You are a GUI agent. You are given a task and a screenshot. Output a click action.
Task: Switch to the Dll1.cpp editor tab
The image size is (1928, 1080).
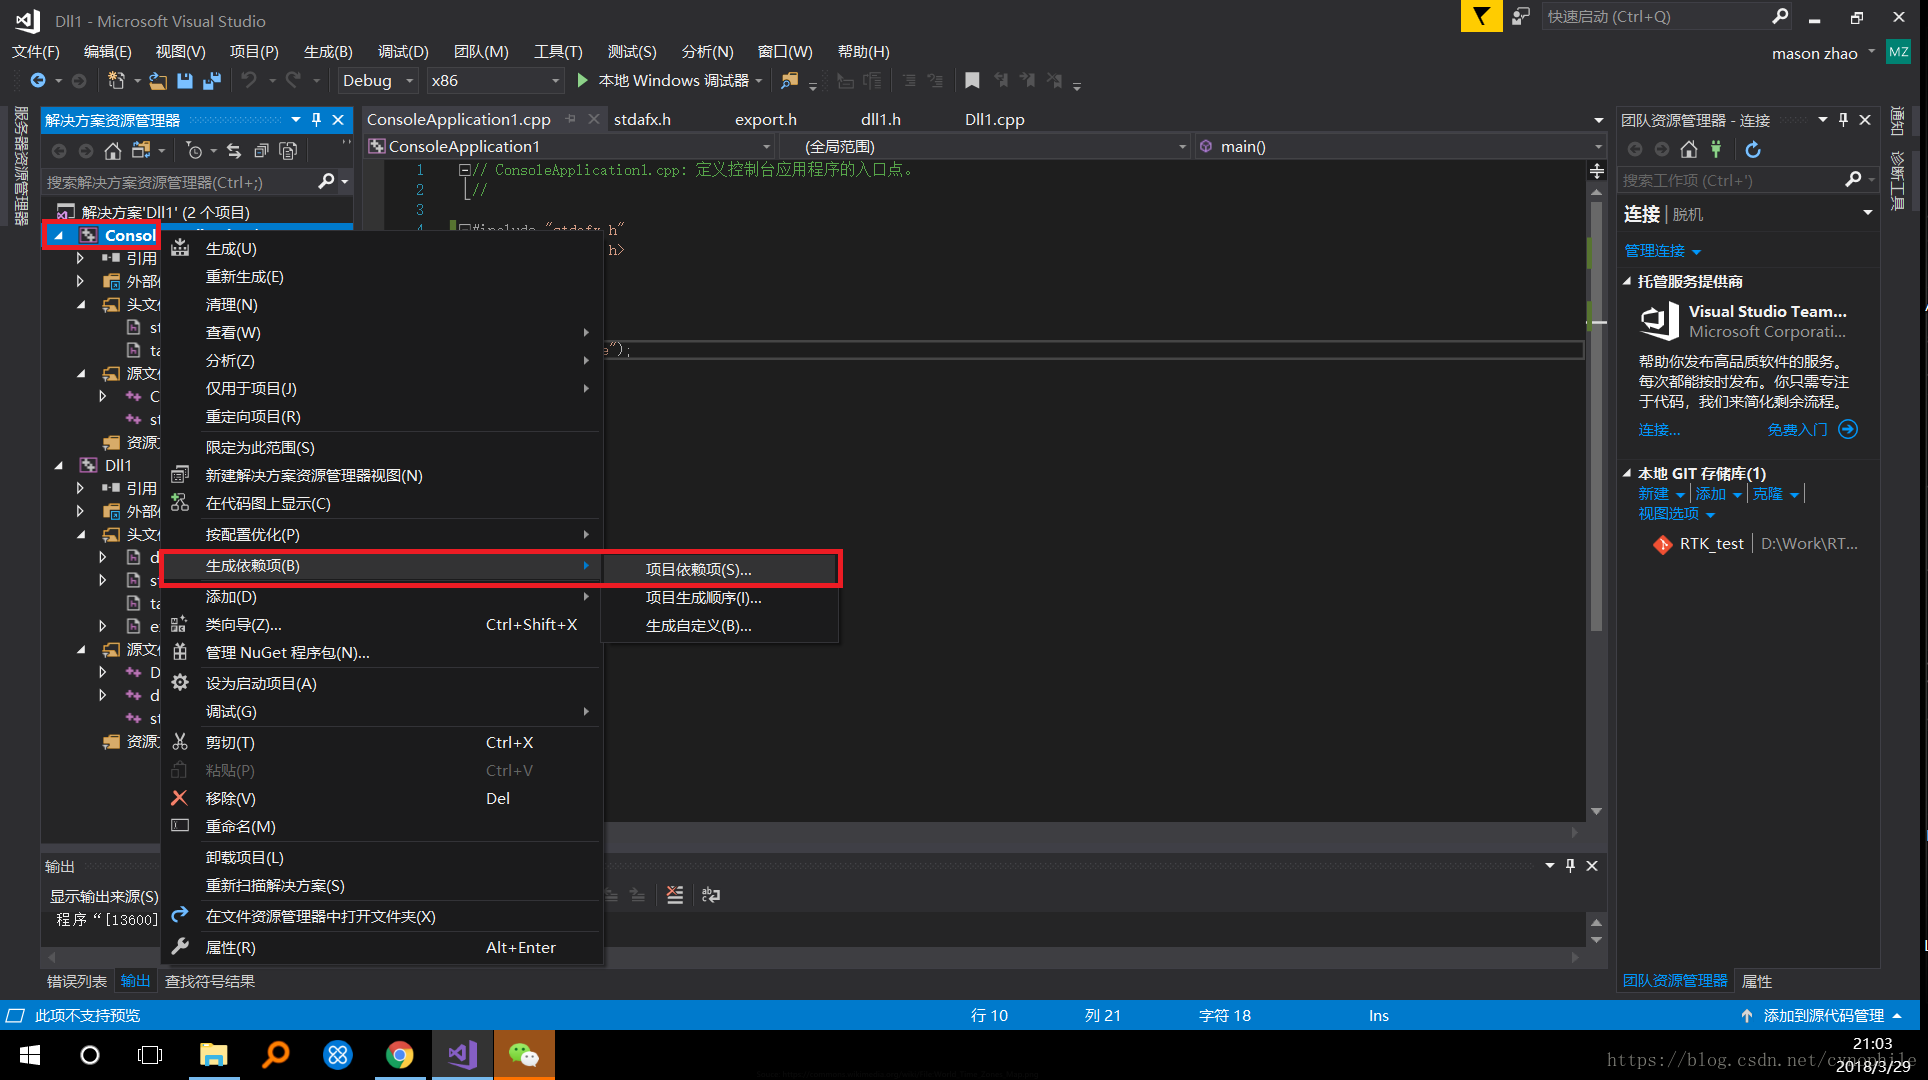994,119
